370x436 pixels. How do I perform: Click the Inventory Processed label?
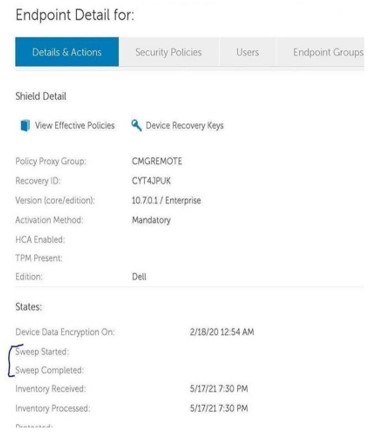(x=53, y=408)
